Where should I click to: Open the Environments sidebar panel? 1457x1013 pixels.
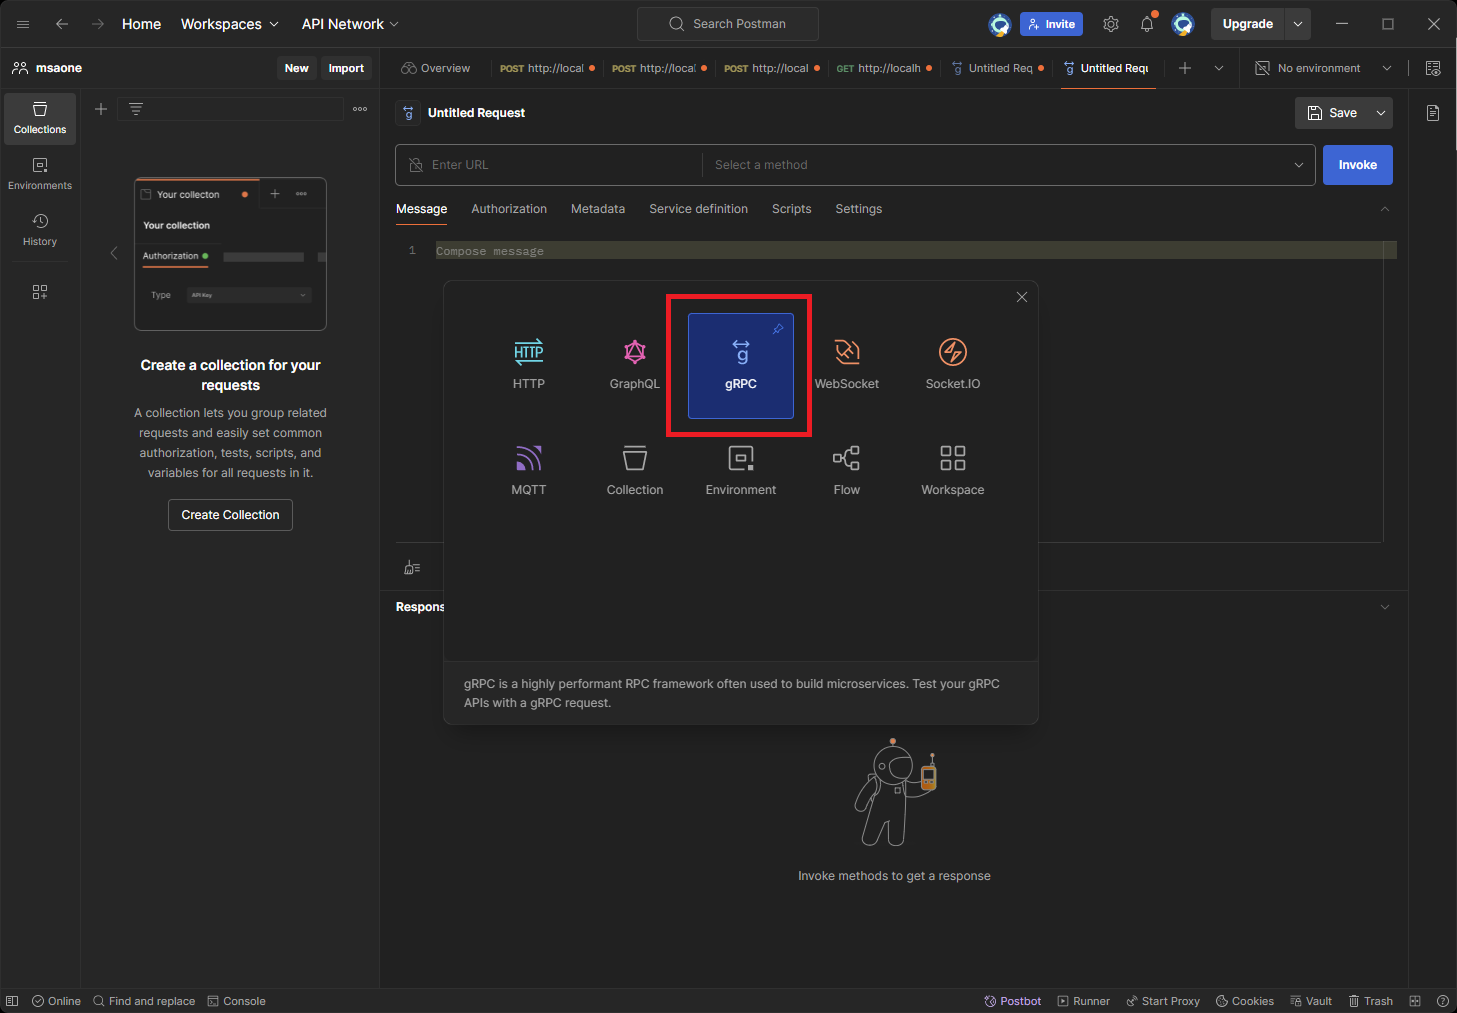[40, 174]
